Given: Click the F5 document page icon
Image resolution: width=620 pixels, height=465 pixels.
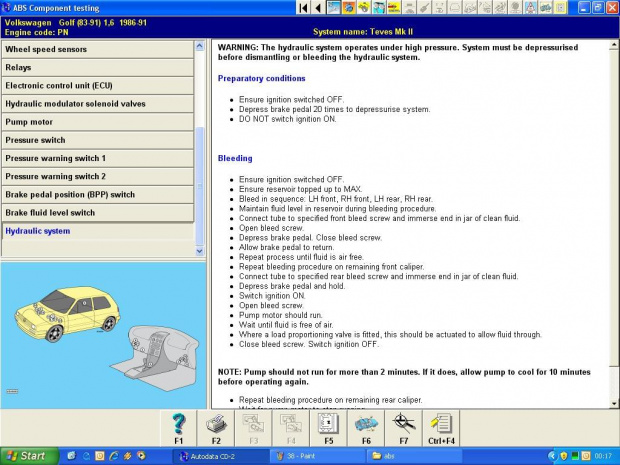Looking at the screenshot, I should 328,424.
